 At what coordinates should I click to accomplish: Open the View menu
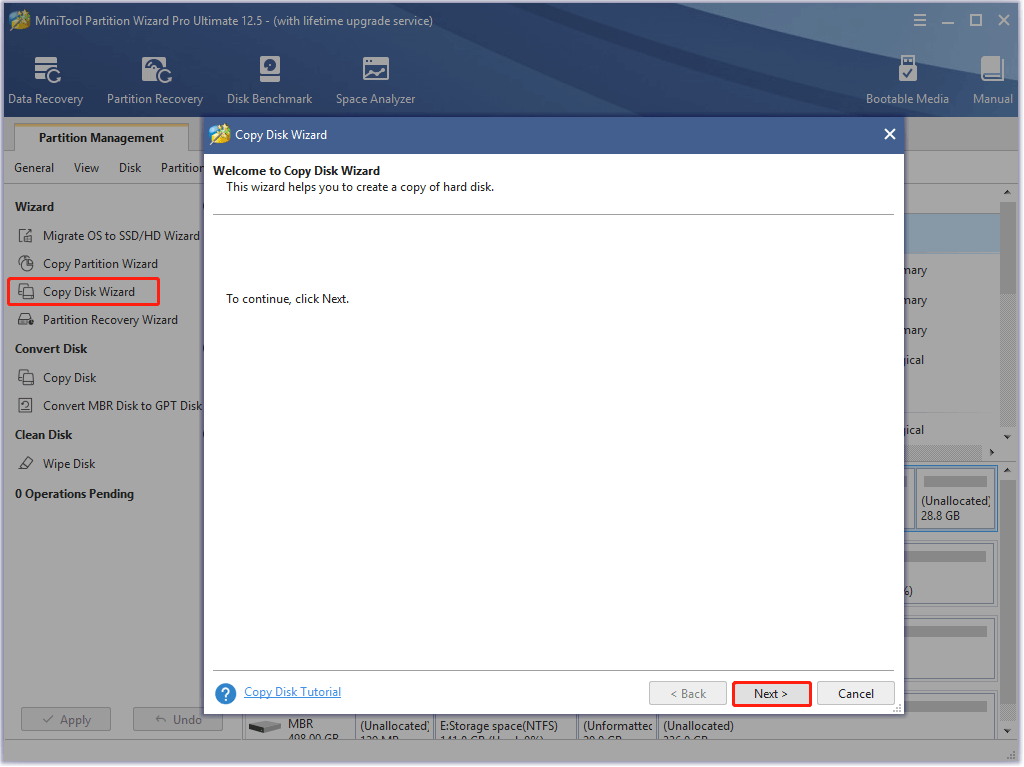pyautogui.click(x=86, y=168)
